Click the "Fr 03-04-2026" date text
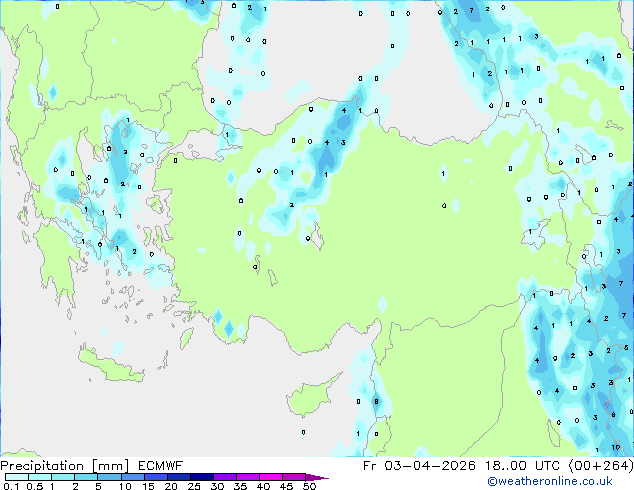The height and width of the screenshot is (490, 634). pos(419,466)
